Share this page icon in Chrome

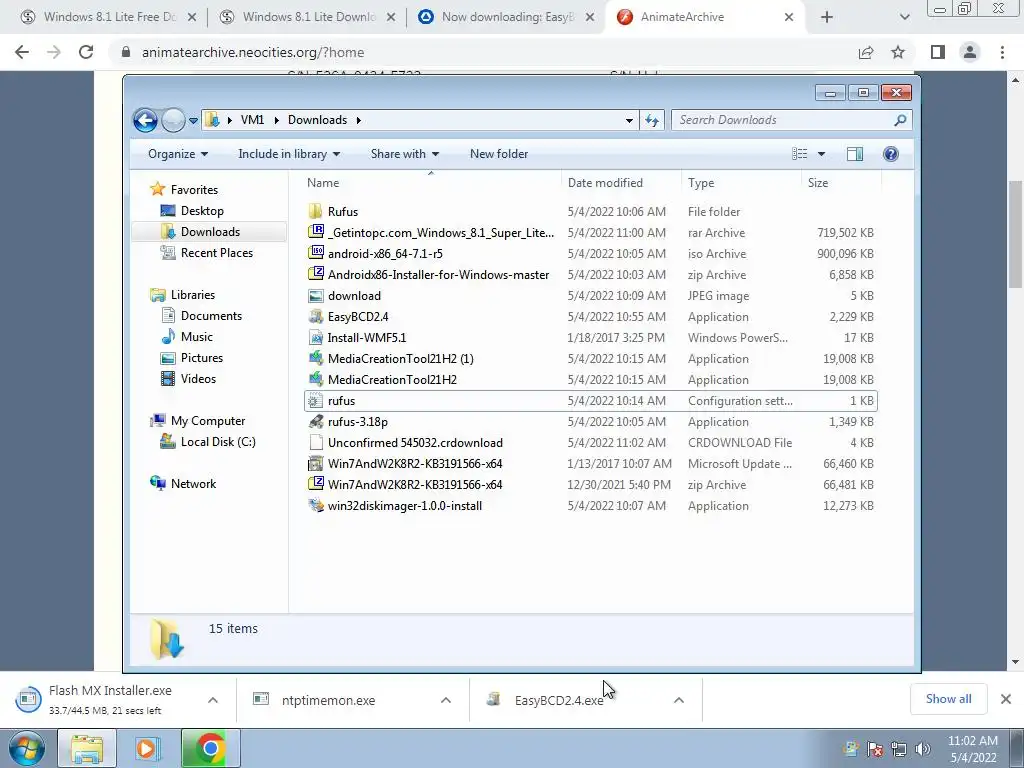[x=866, y=52]
